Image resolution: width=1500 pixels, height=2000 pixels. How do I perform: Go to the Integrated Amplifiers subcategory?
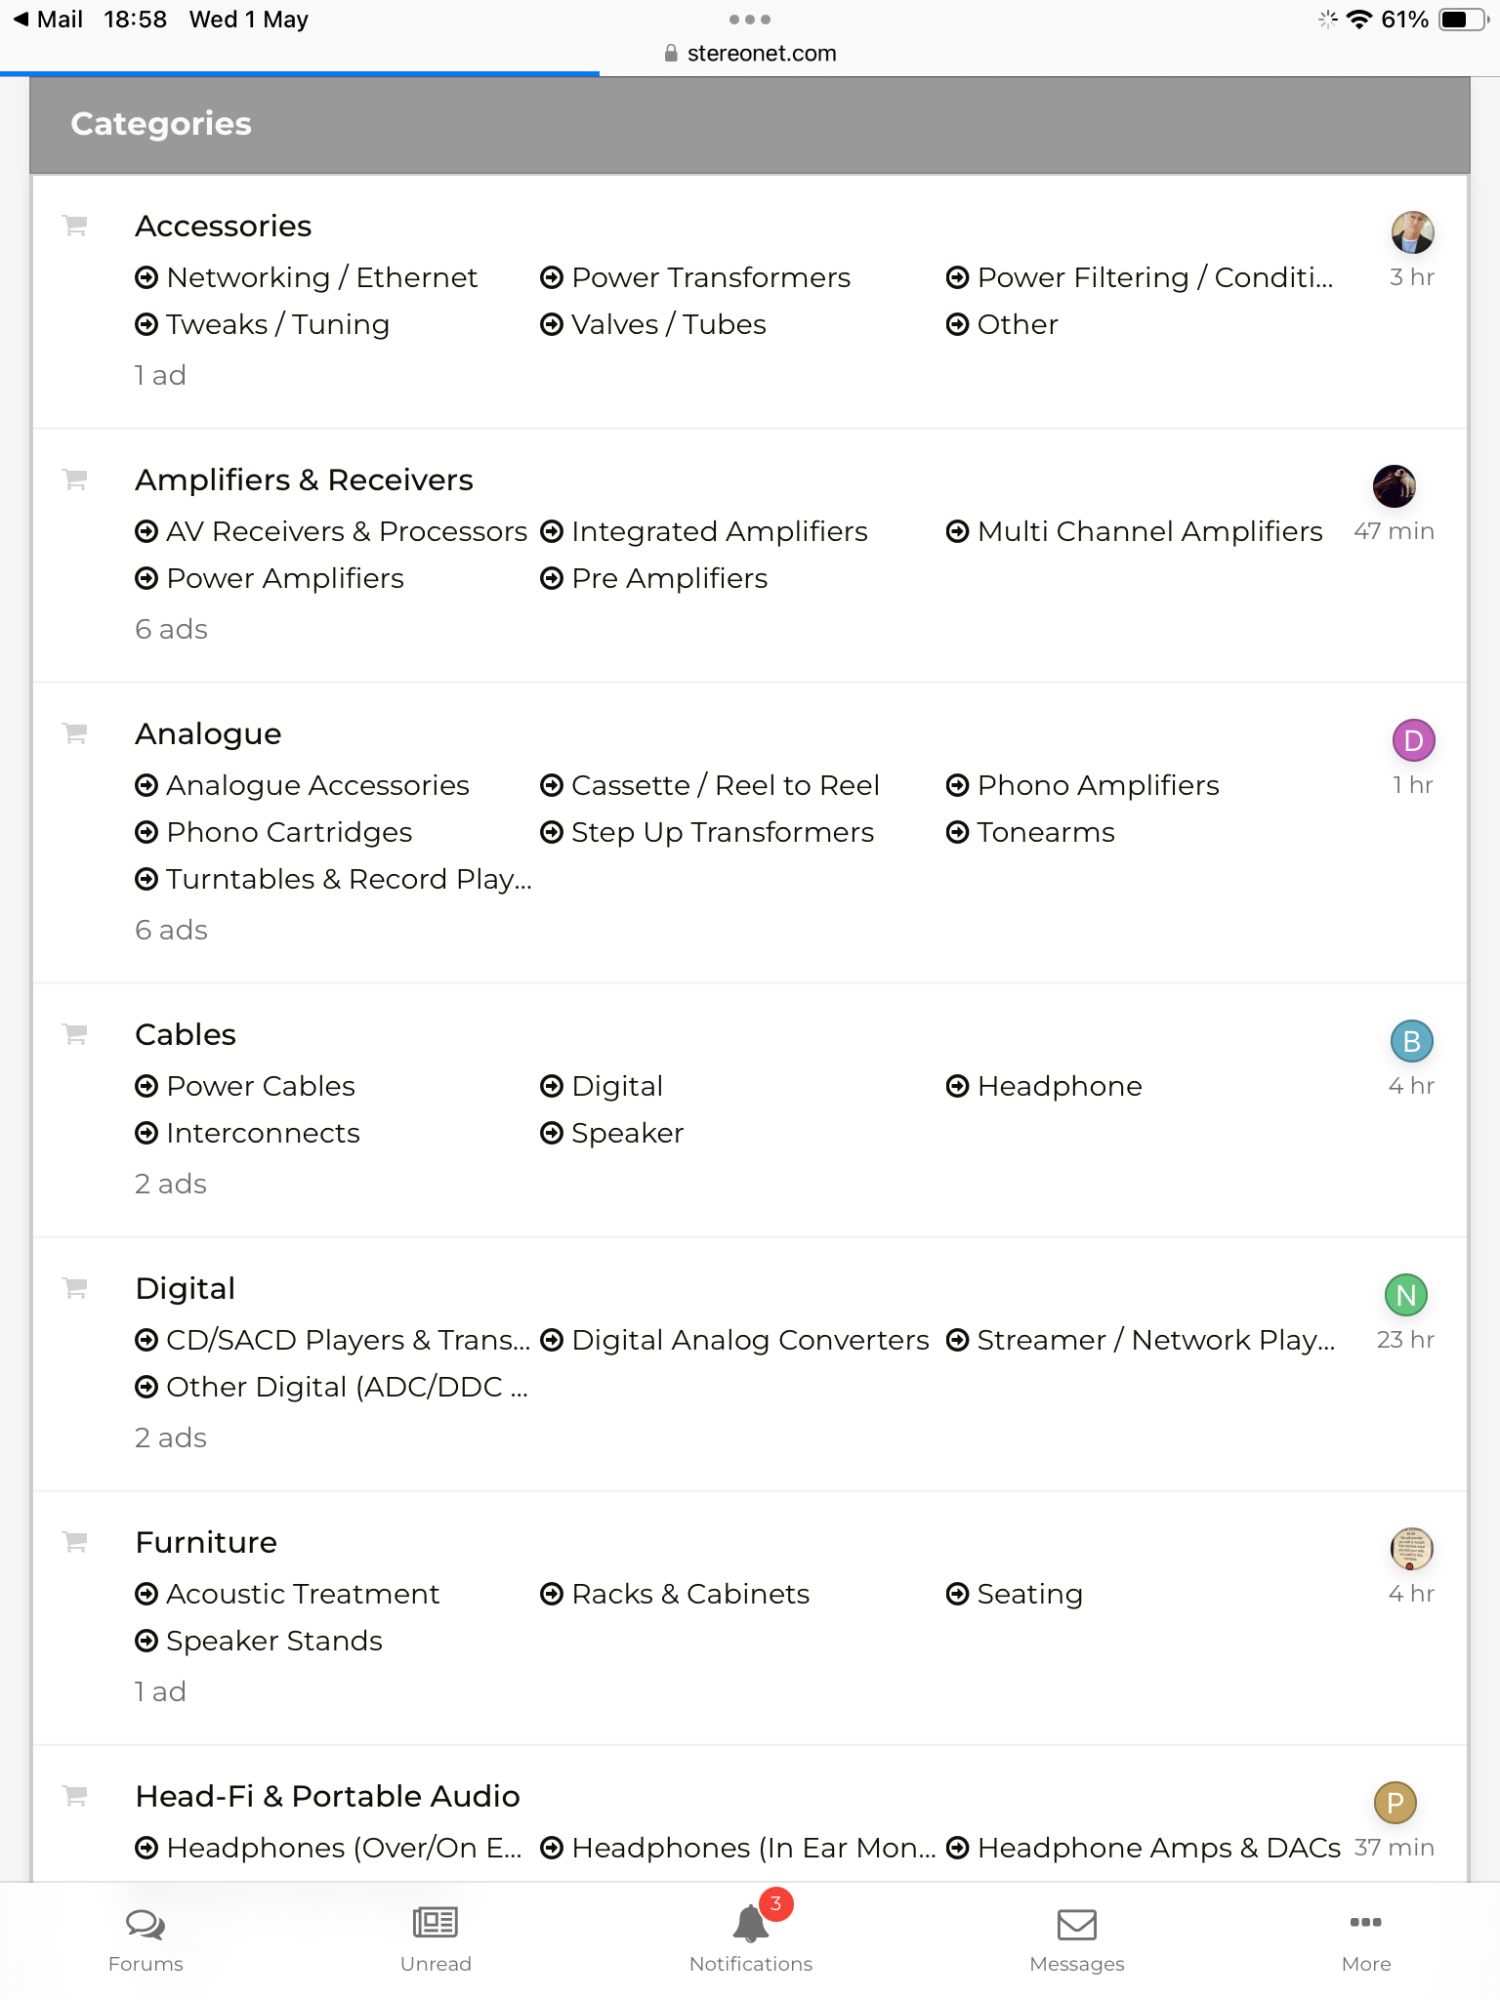tap(718, 531)
